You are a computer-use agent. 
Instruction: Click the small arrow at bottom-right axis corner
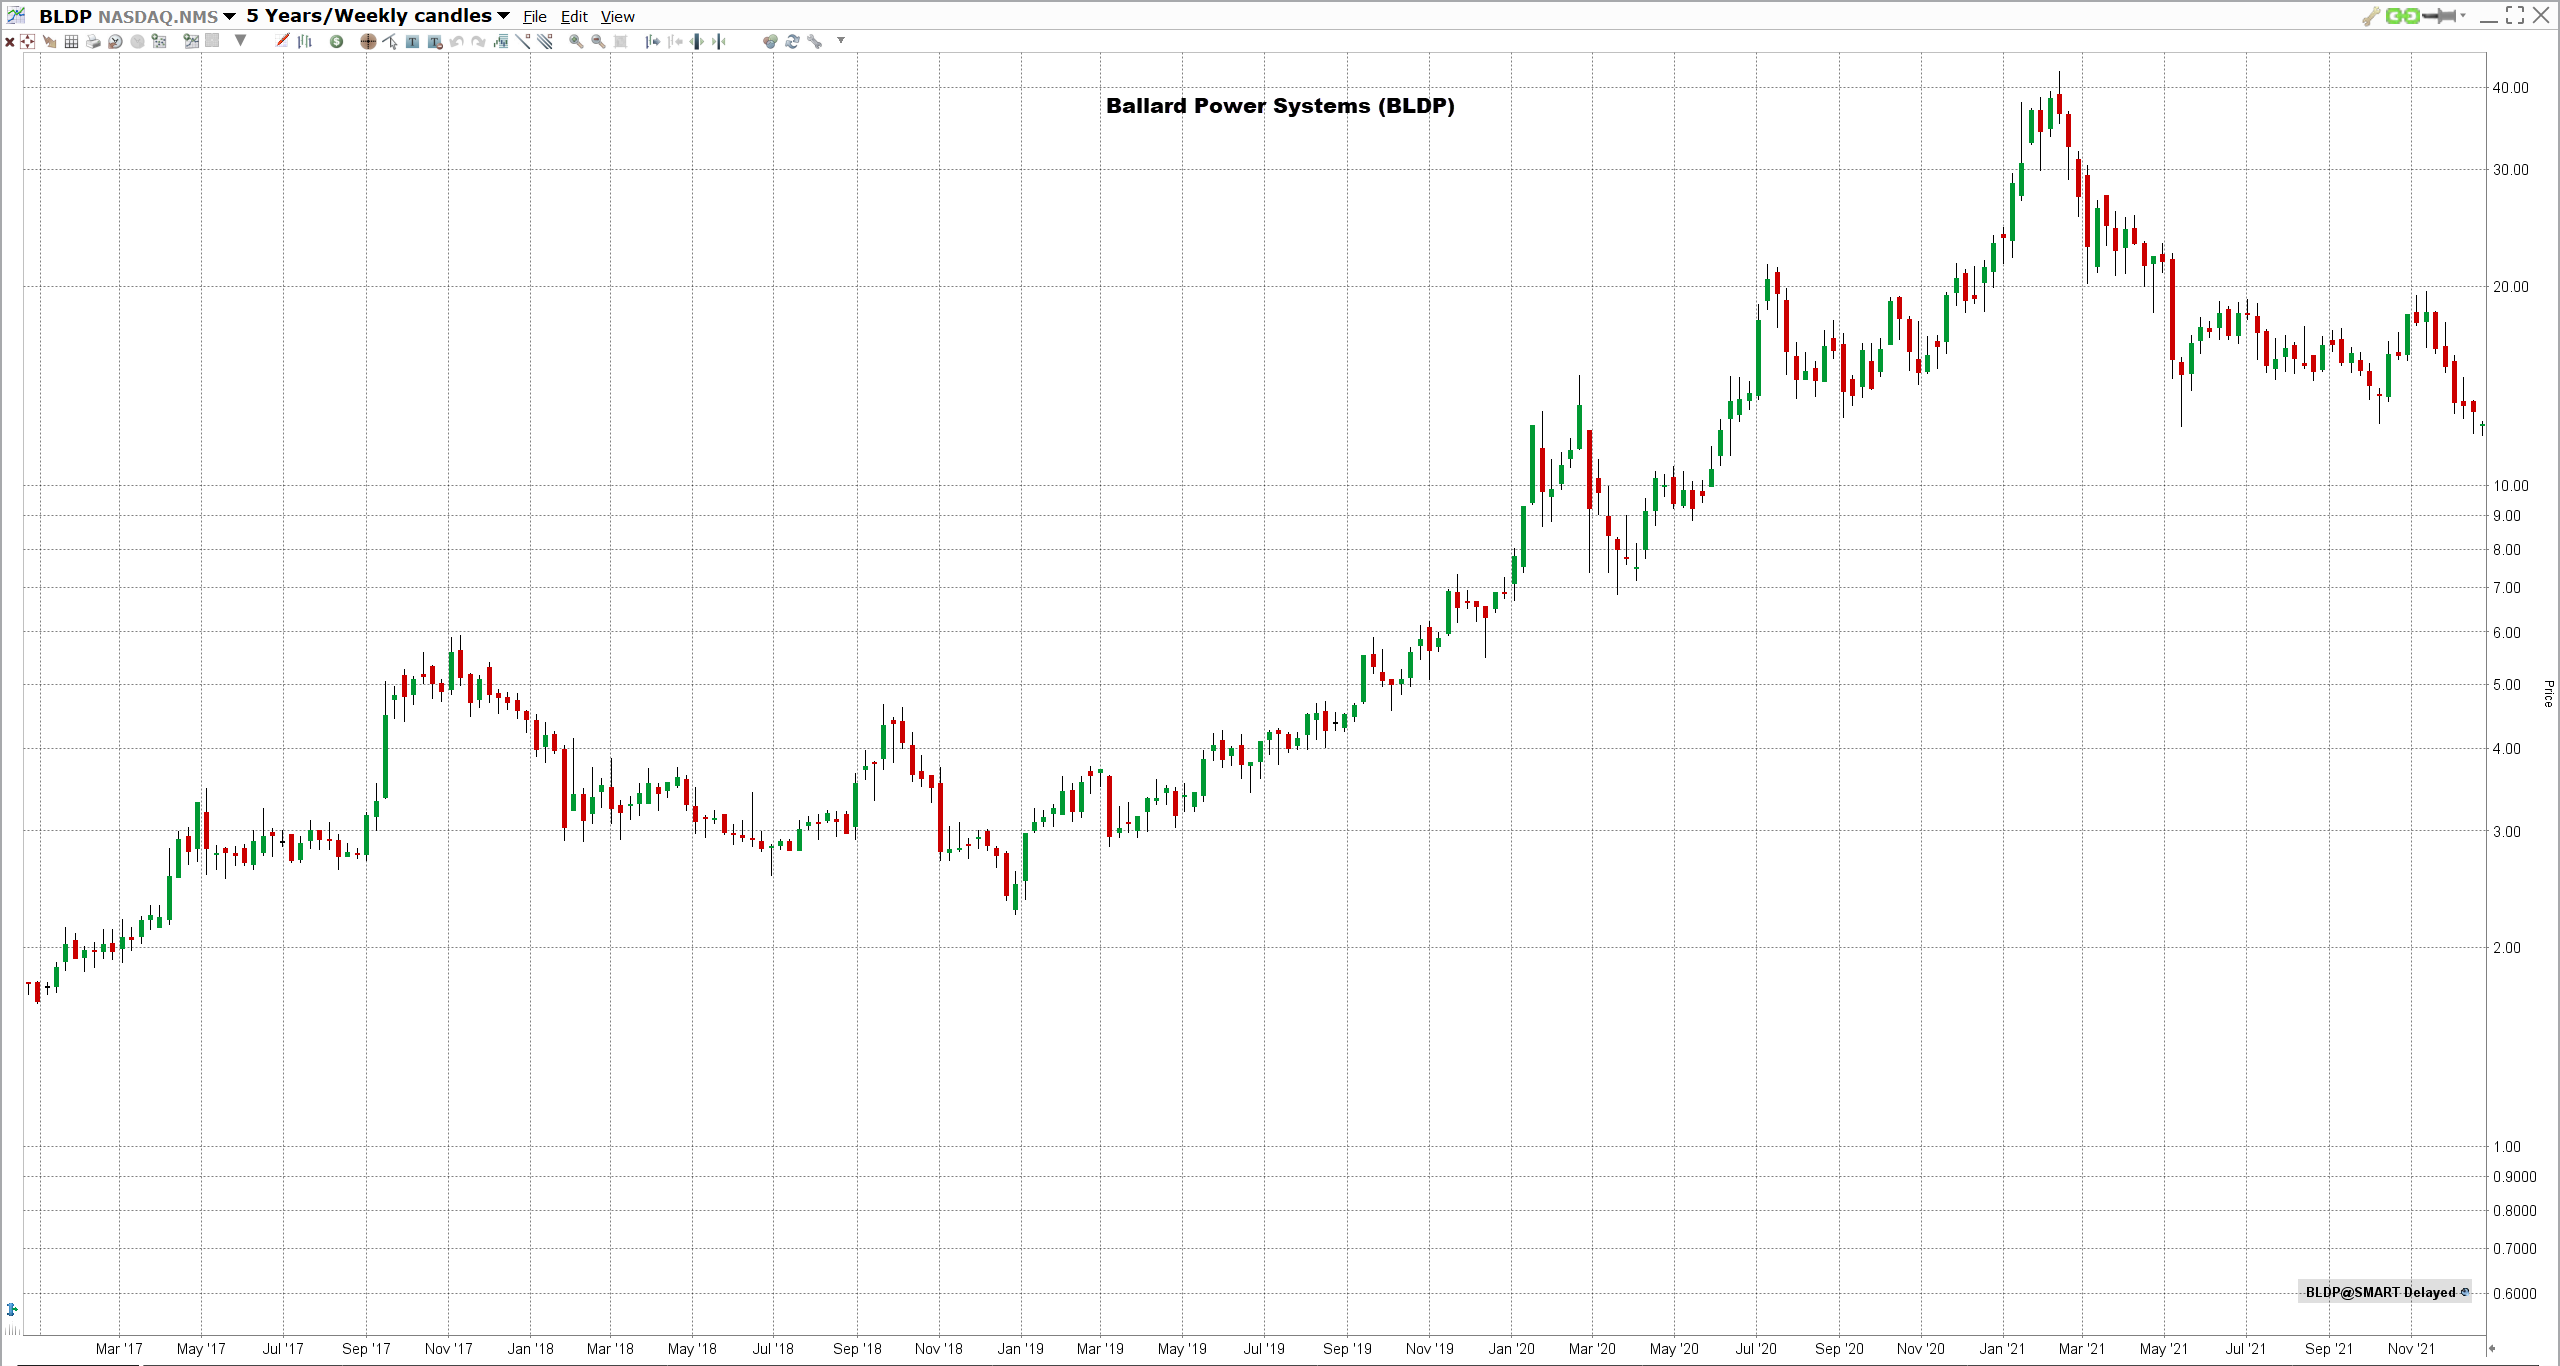[x=2492, y=1349]
